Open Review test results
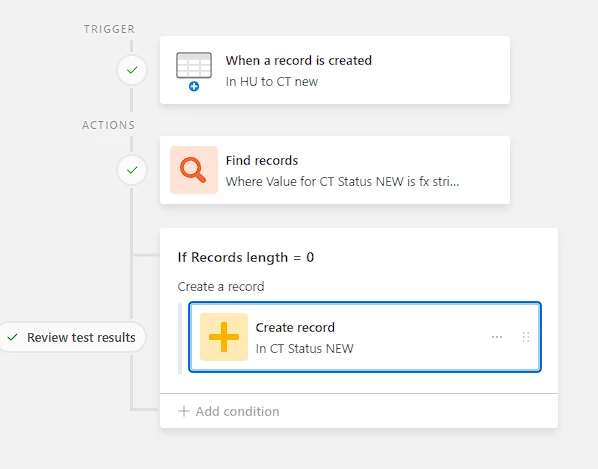The width and height of the screenshot is (598, 469). (72, 337)
